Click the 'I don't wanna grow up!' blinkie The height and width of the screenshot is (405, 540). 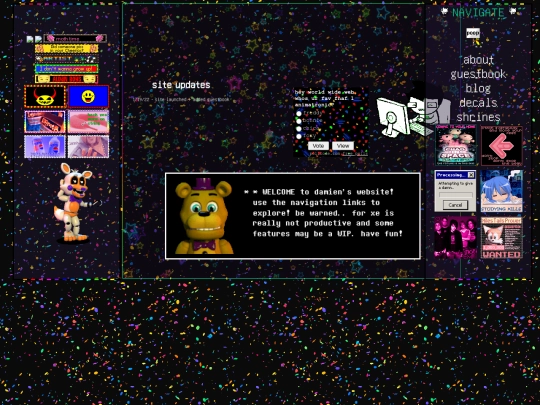point(66,69)
